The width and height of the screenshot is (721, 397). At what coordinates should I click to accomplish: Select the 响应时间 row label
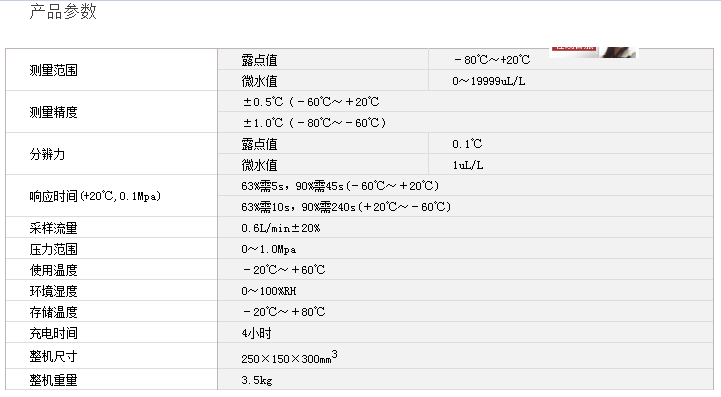tap(95, 196)
